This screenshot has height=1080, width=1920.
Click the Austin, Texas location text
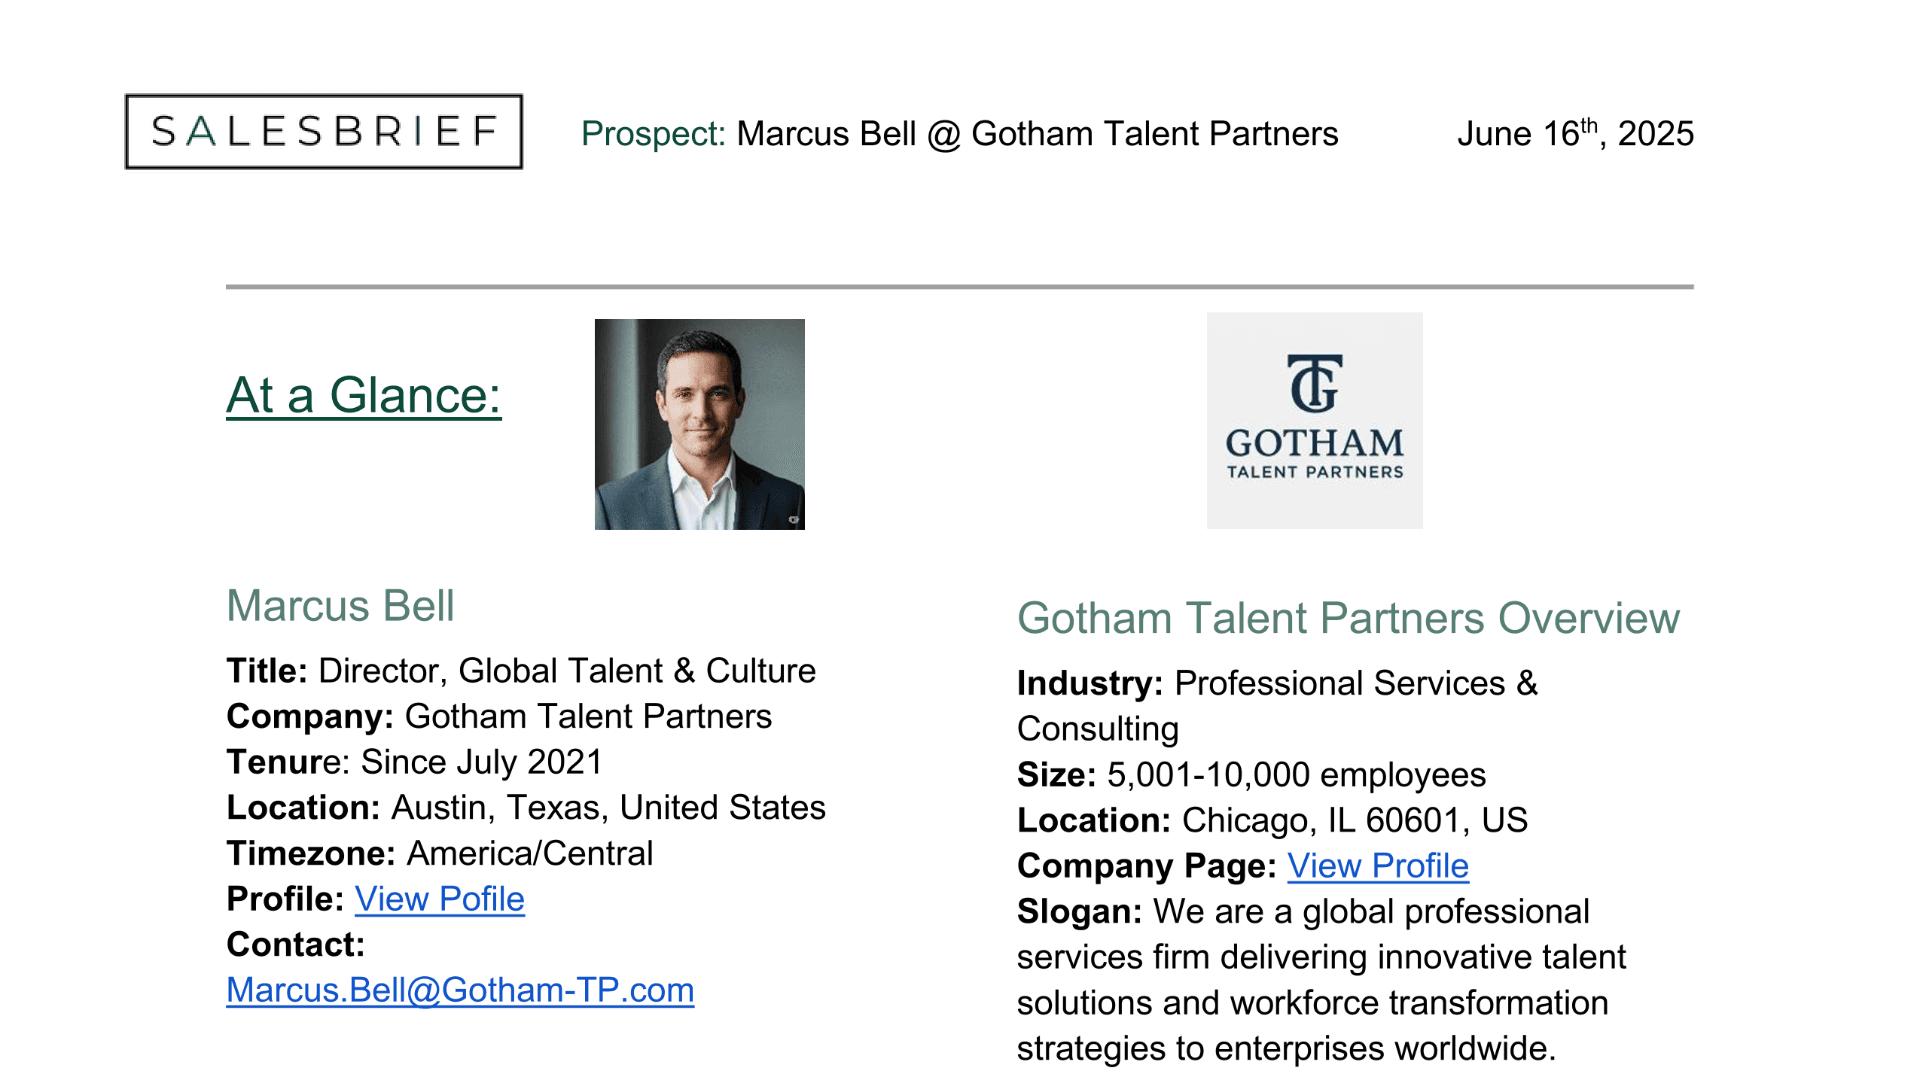(x=608, y=808)
